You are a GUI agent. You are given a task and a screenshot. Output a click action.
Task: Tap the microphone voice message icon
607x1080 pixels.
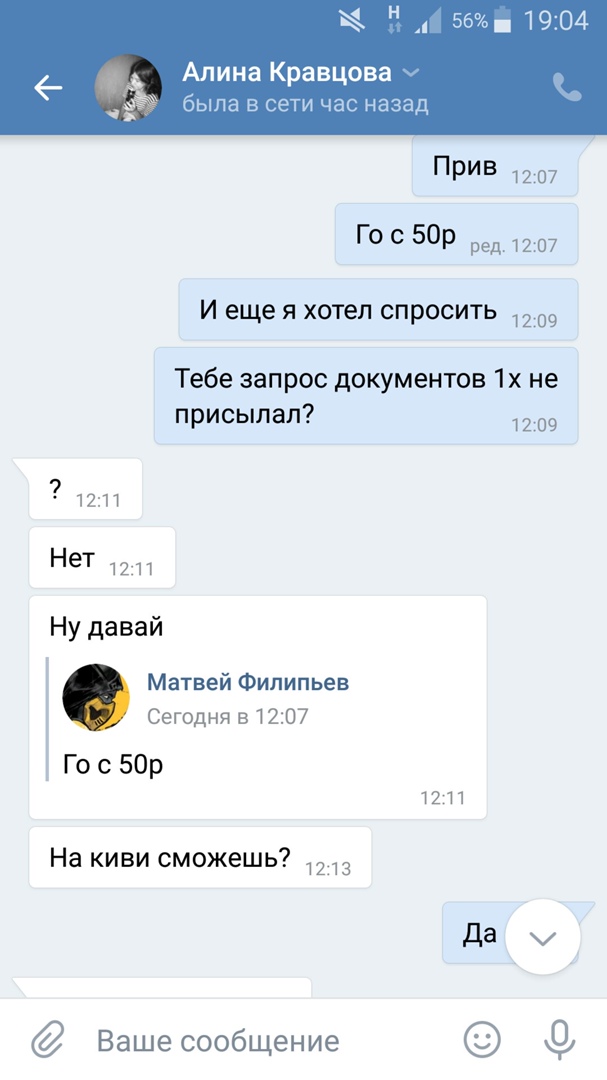[x=559, y=1040]
